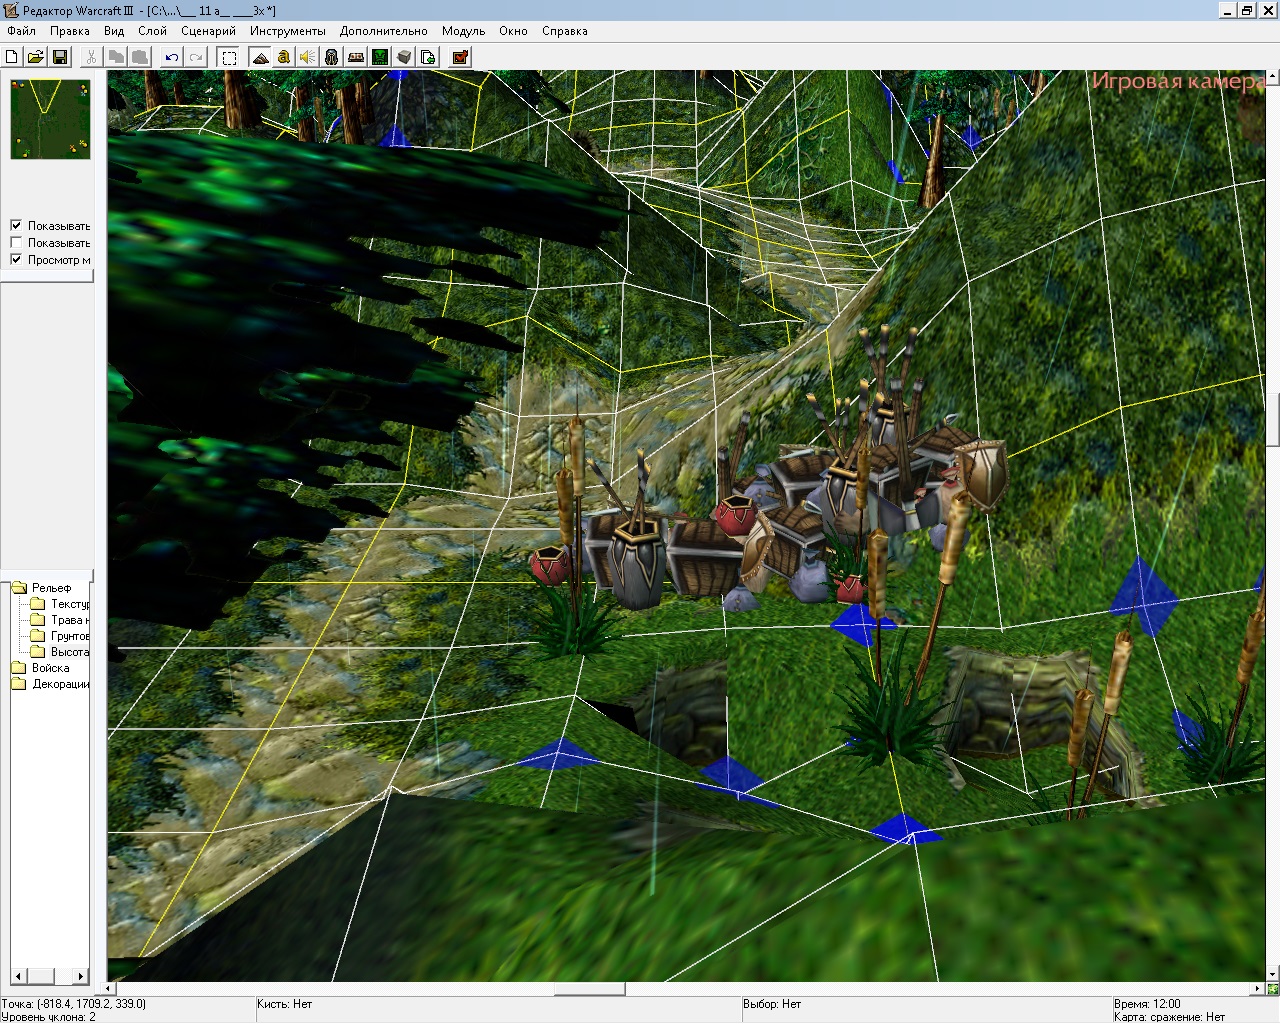Viewport: 1280px width, 1024px height.
Task: Click the left panel scroll-left arrow
Action: point(18,976)
